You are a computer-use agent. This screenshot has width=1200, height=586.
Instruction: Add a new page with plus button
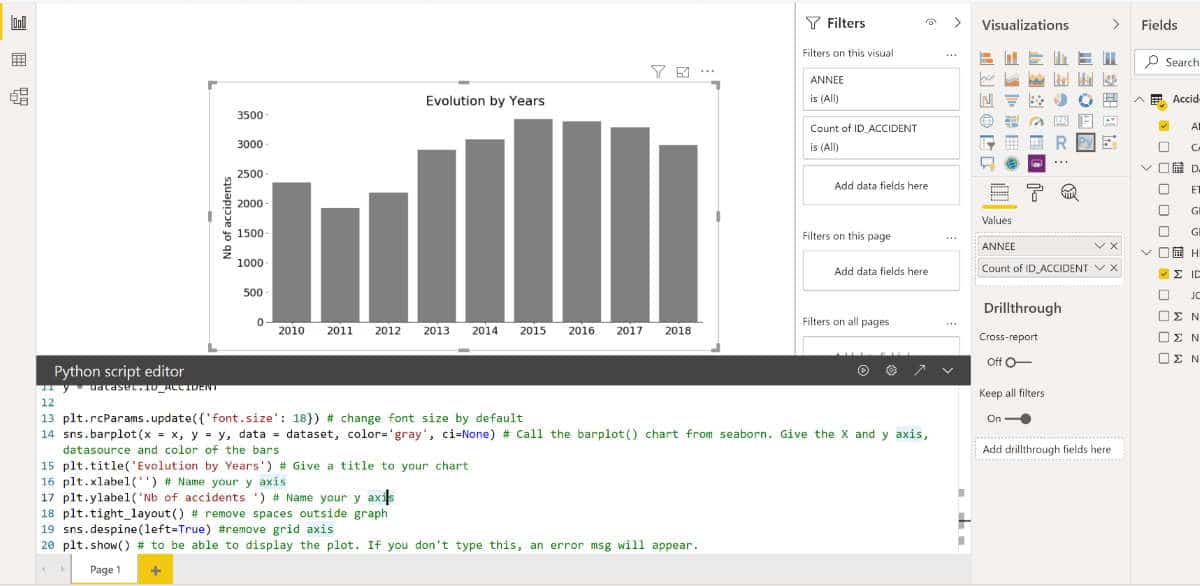(155, 570)
